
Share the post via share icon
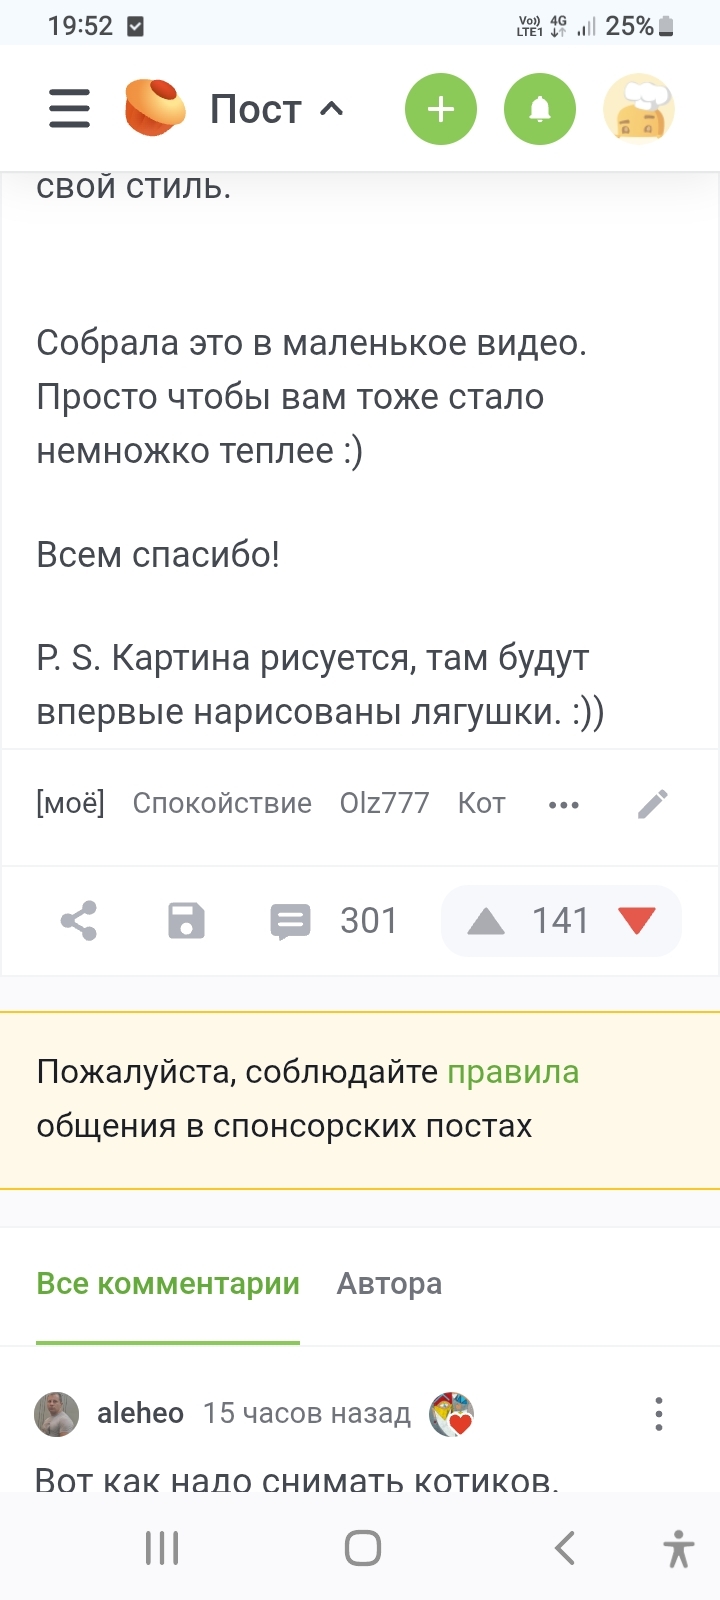[79, 921]
